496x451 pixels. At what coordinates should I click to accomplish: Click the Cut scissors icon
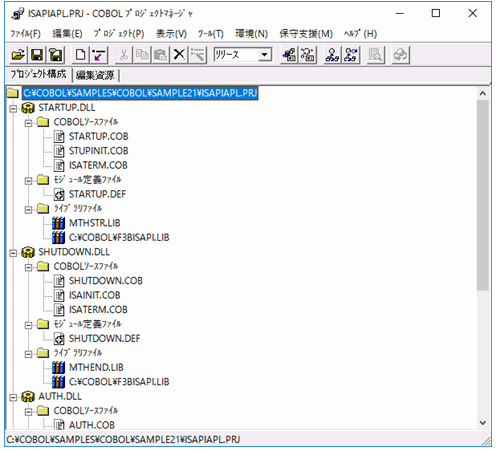click(124, 55)
